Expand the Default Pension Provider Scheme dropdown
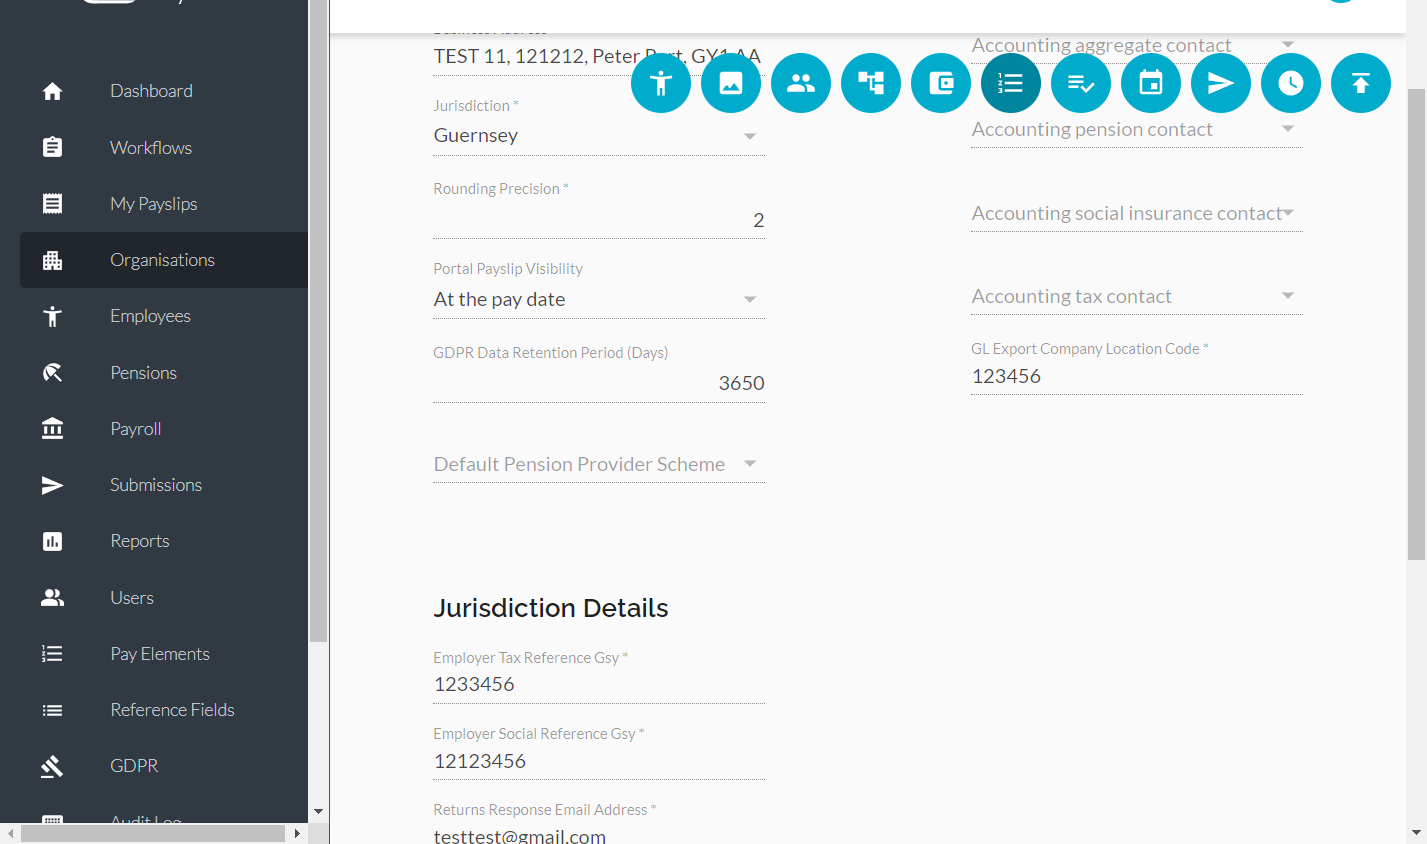 coord(599,464)
